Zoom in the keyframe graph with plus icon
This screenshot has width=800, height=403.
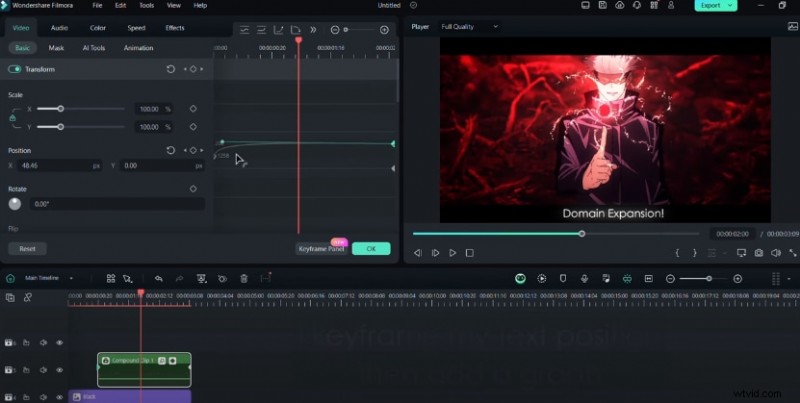pos(384,30)
